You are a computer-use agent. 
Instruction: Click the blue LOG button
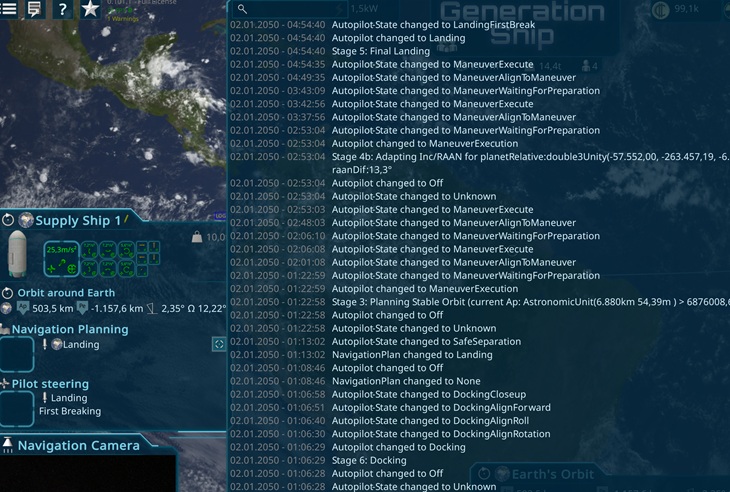(220, 216)
